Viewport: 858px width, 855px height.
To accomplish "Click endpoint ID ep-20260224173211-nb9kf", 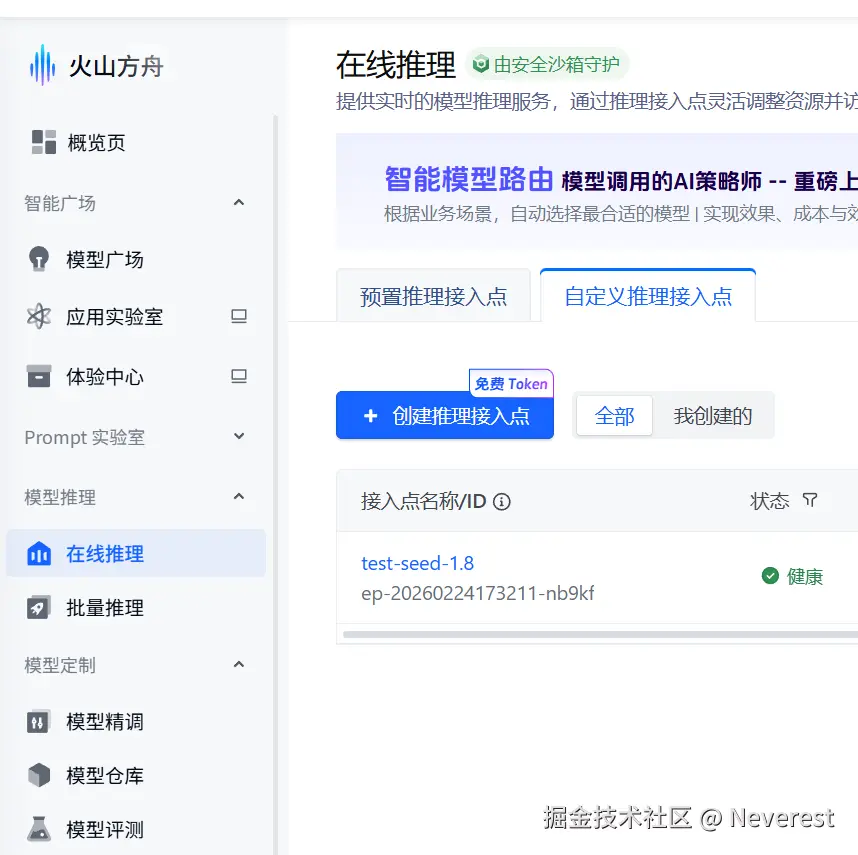I will [x=478, y=593].
